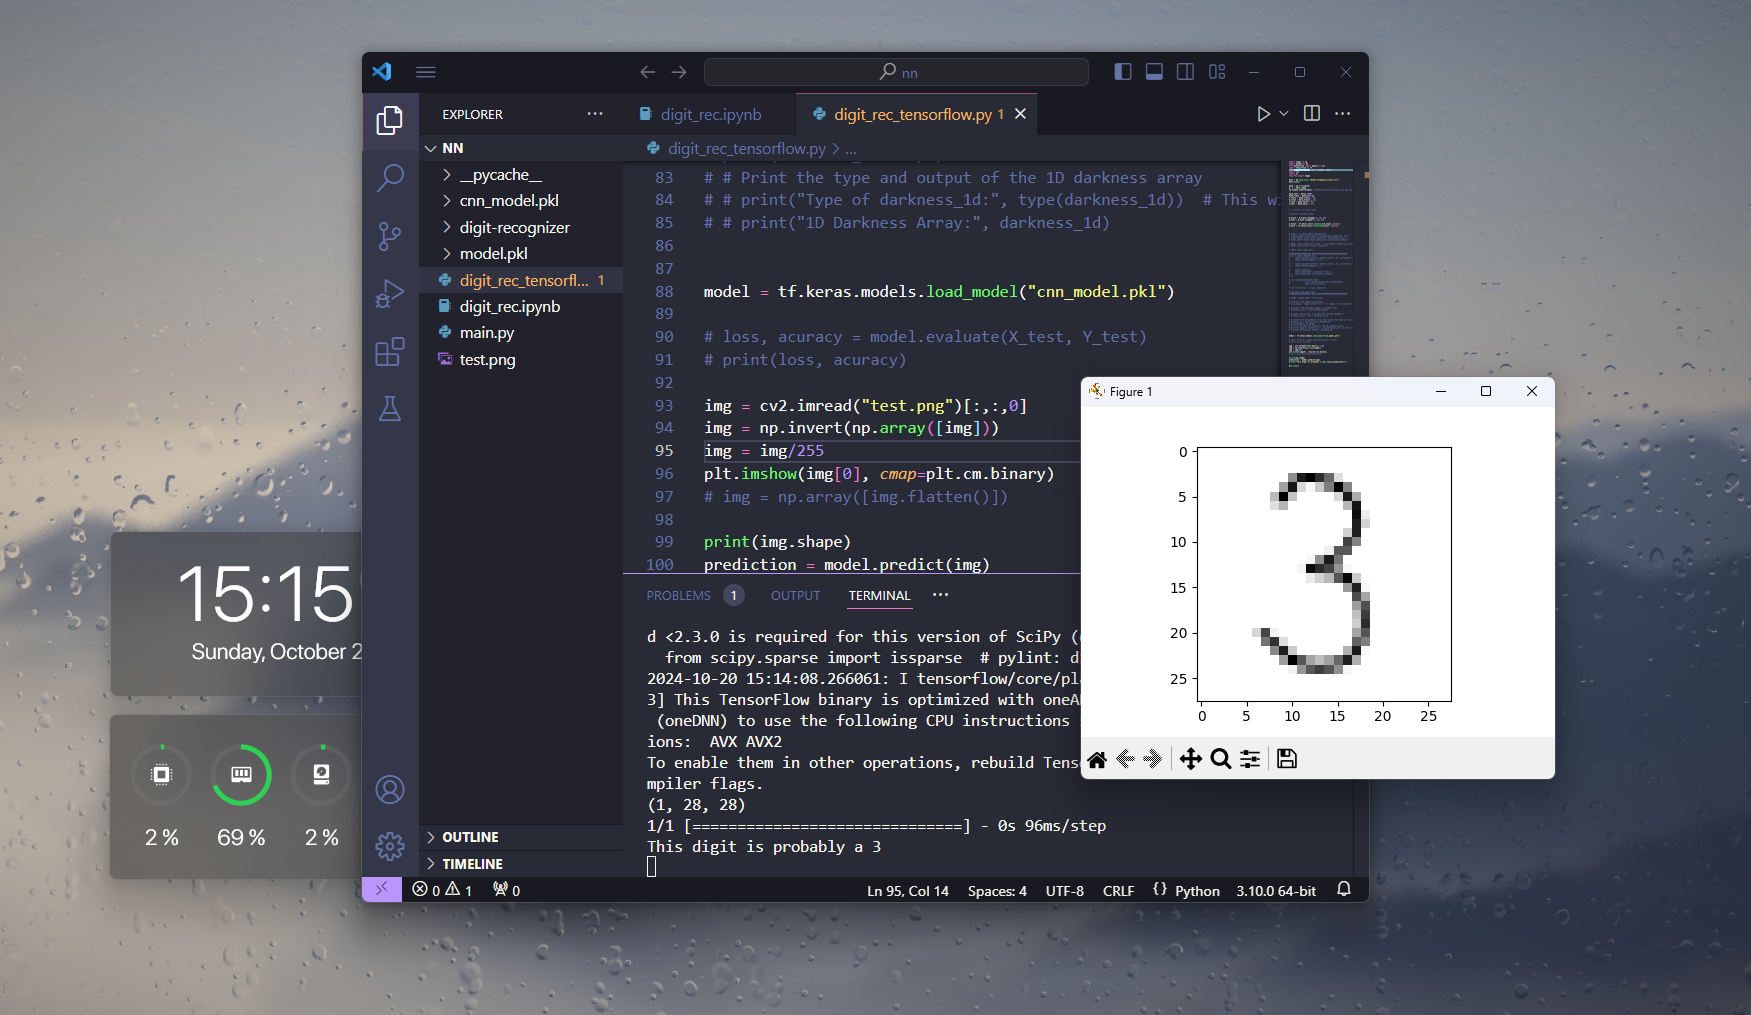Screen dimensions: 1751x1015
Task: Click the Python language mode in status bar
Action: [x=1196, y=890]
